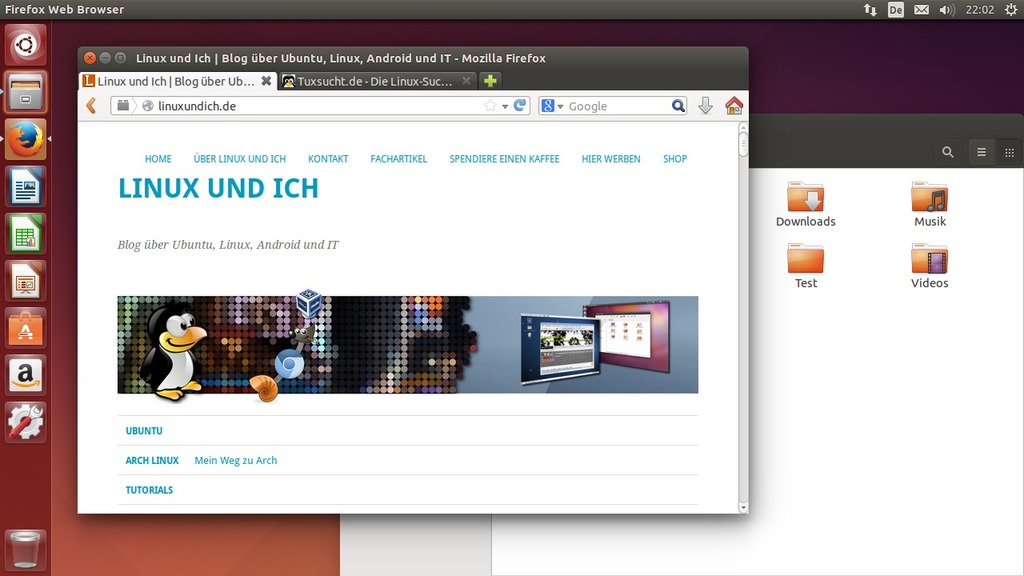1024x576 pixels.
Task: Click the search magnifier in the file manager
Action: click(x=948, y=152)
